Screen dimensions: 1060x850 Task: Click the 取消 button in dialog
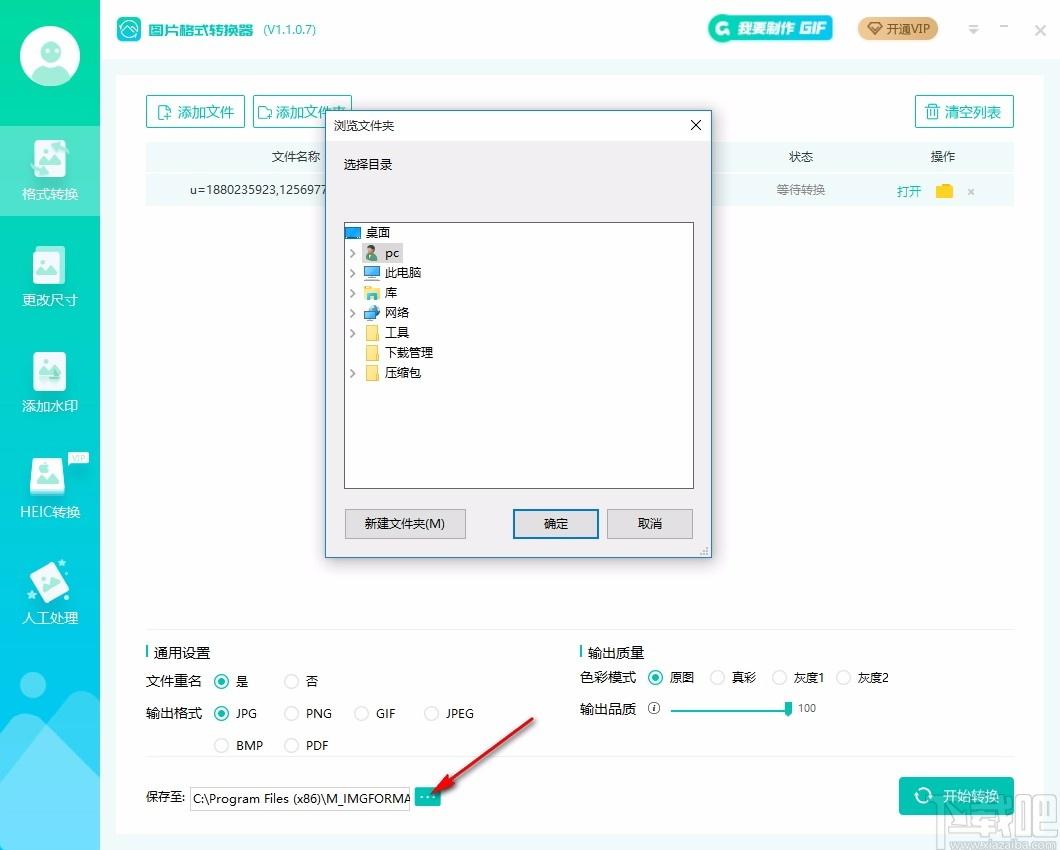click(x=650, y=523)
